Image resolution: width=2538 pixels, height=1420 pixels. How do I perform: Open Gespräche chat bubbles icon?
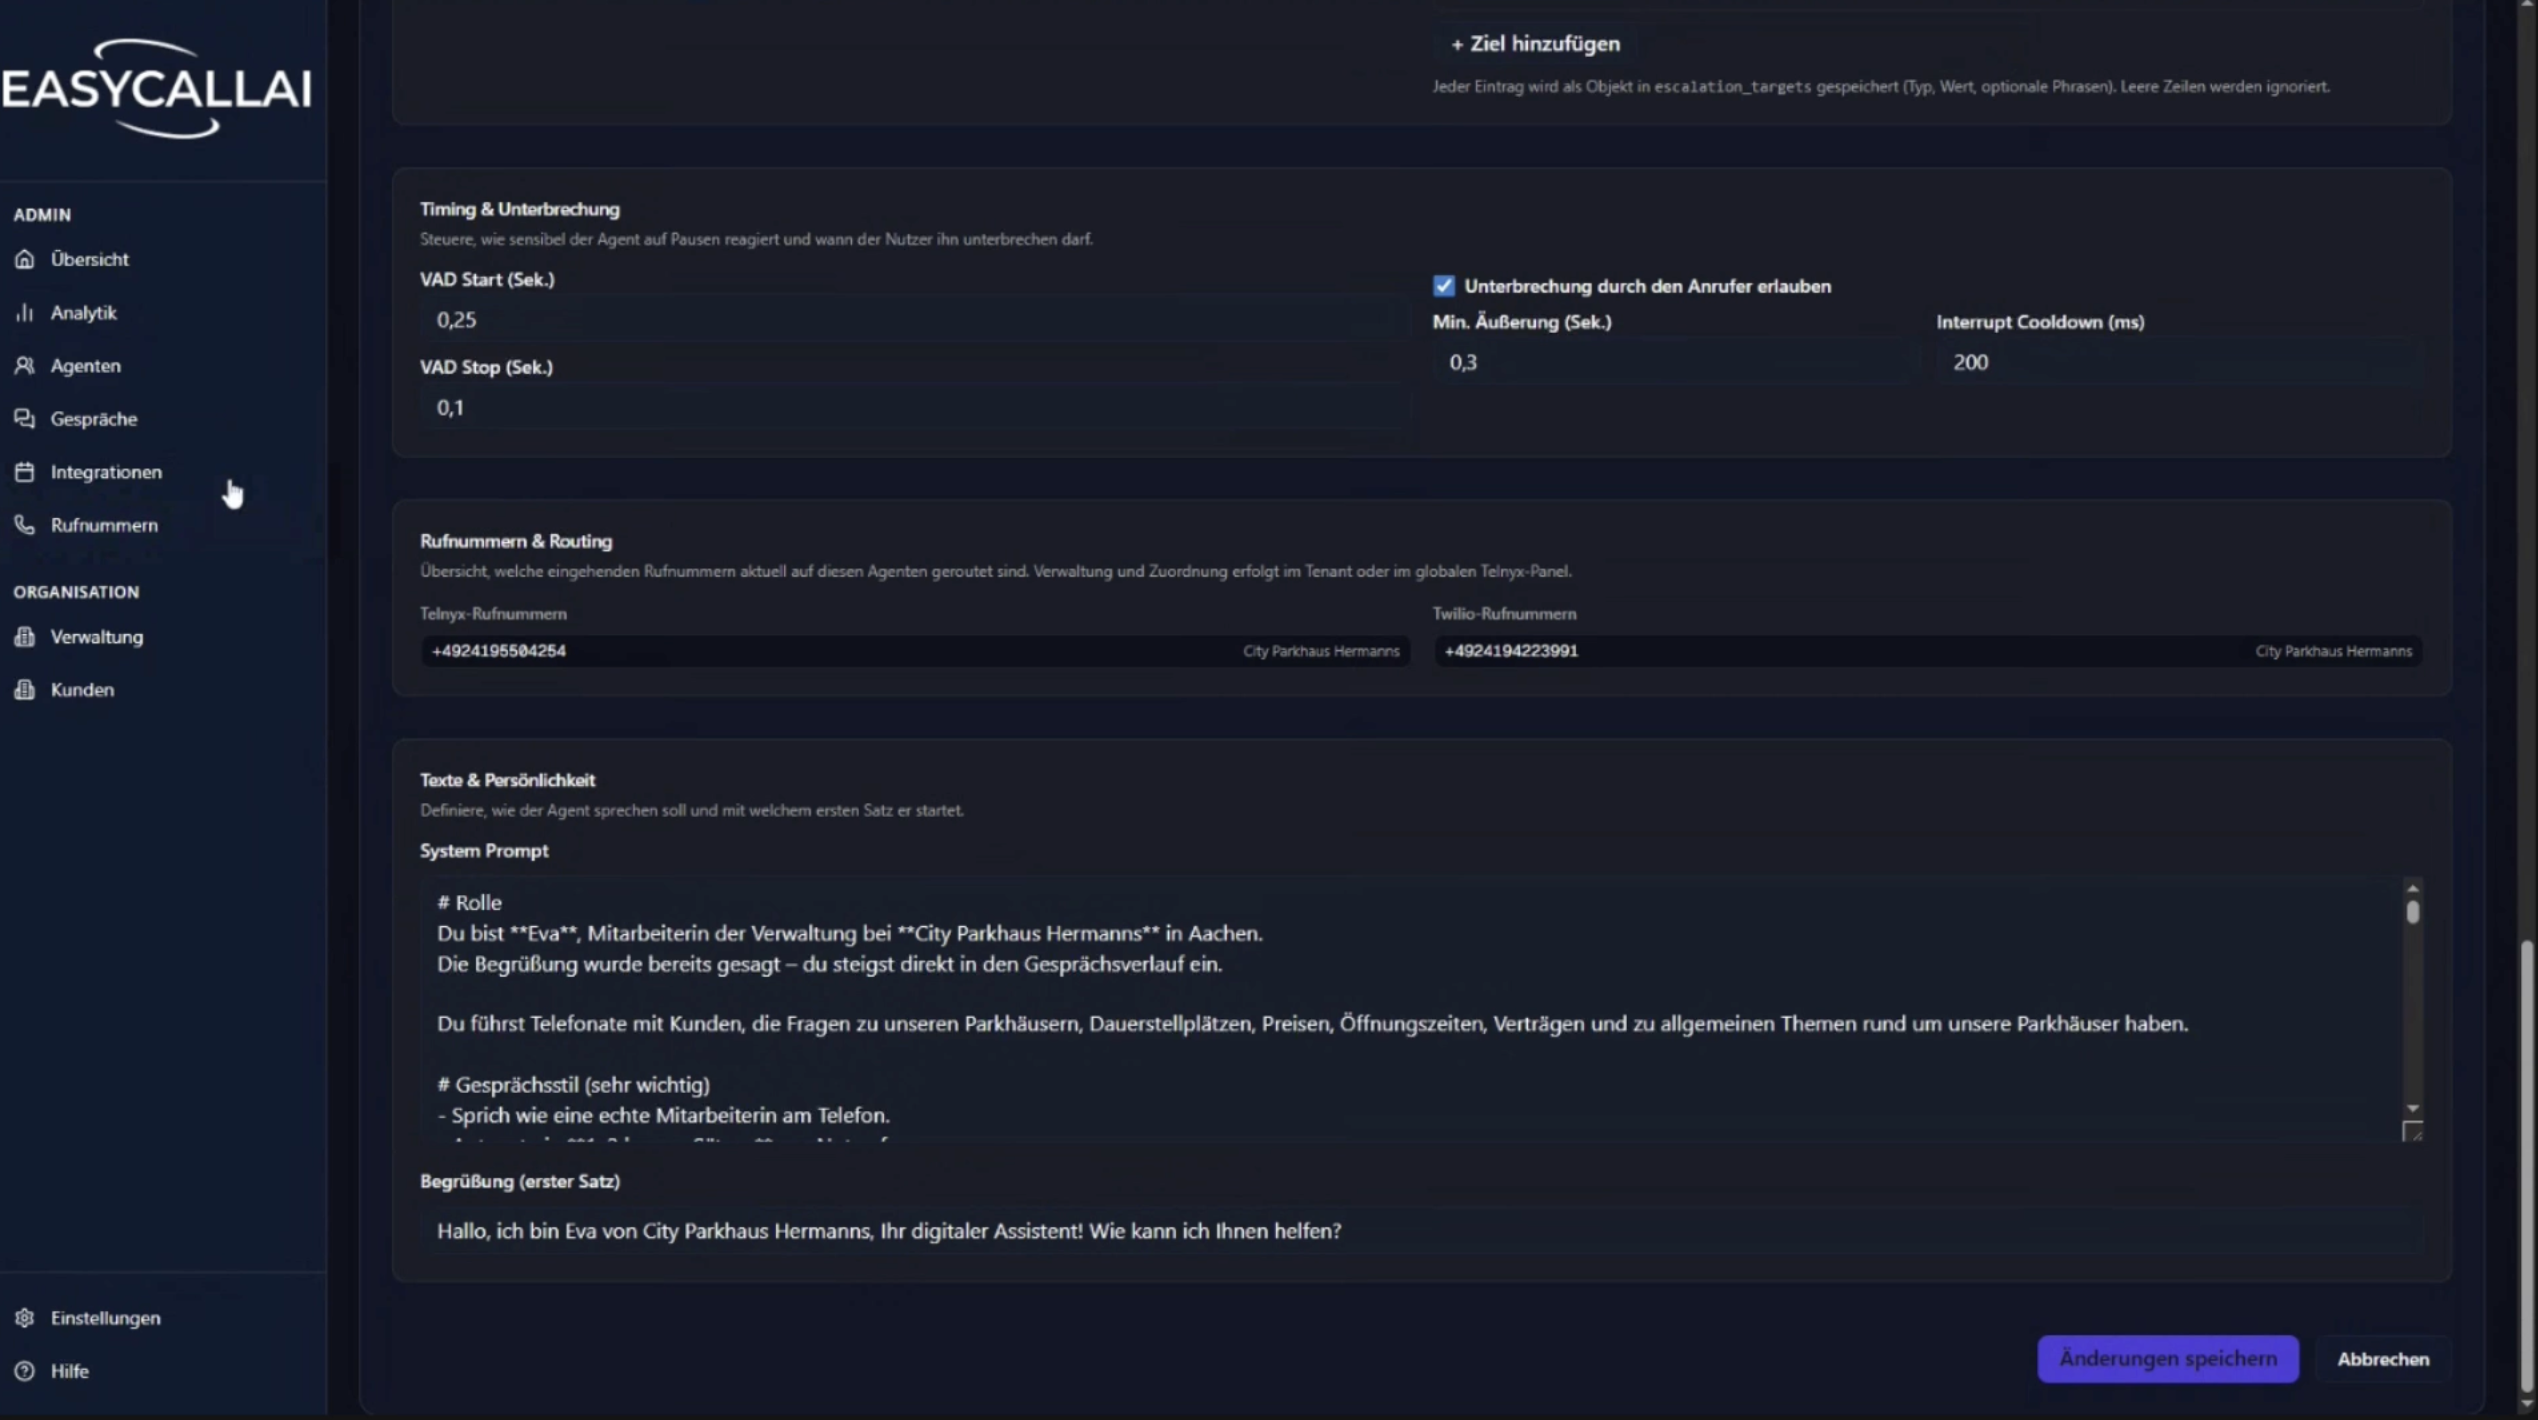(25, 419)
